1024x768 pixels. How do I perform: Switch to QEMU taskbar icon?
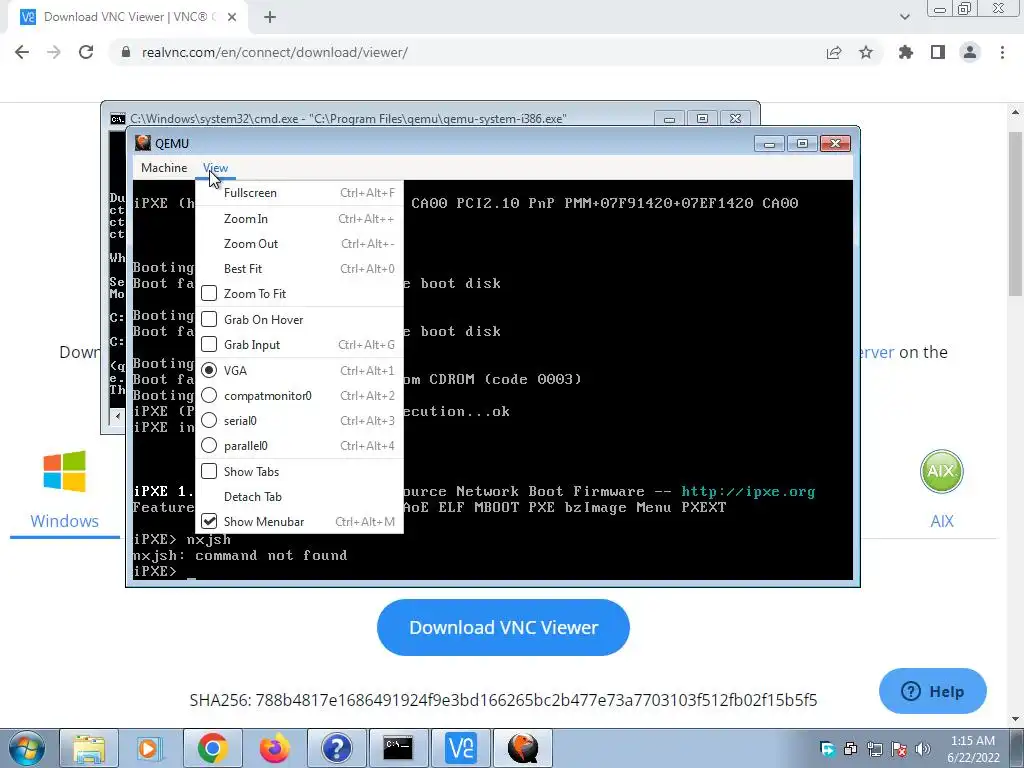point(522,748)
